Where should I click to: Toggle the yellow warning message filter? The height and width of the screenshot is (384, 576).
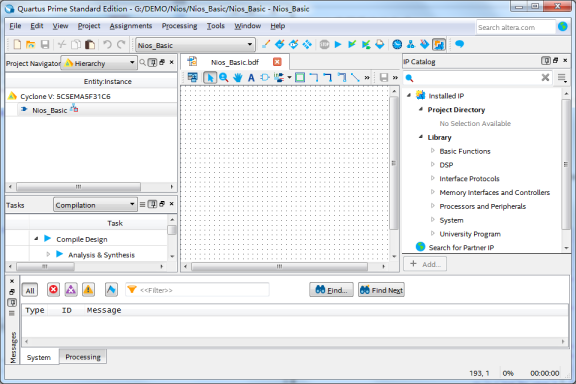pyautogui.click(x=88, y=290)
